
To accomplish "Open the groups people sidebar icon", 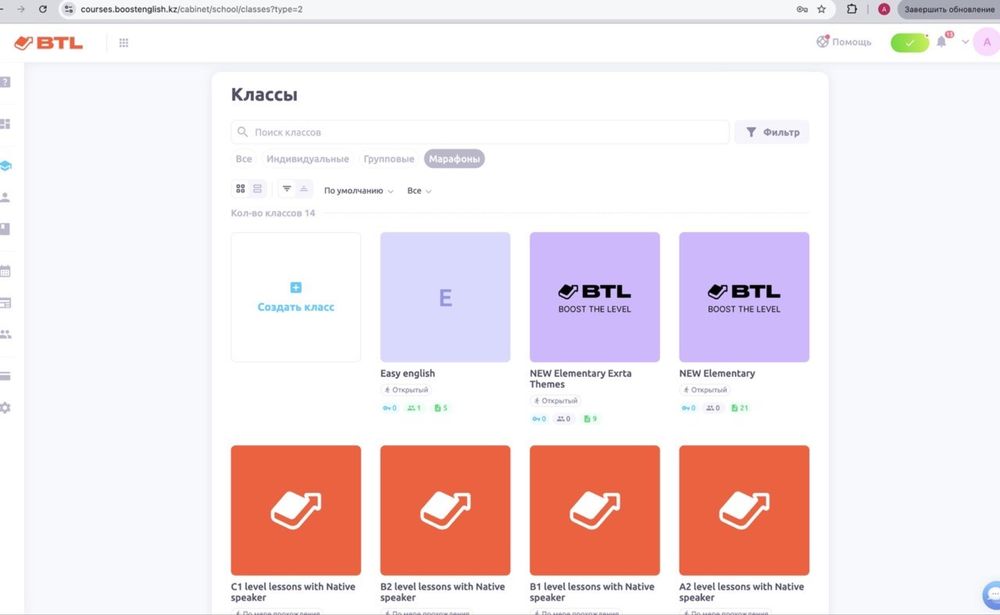I will point(6,334).
